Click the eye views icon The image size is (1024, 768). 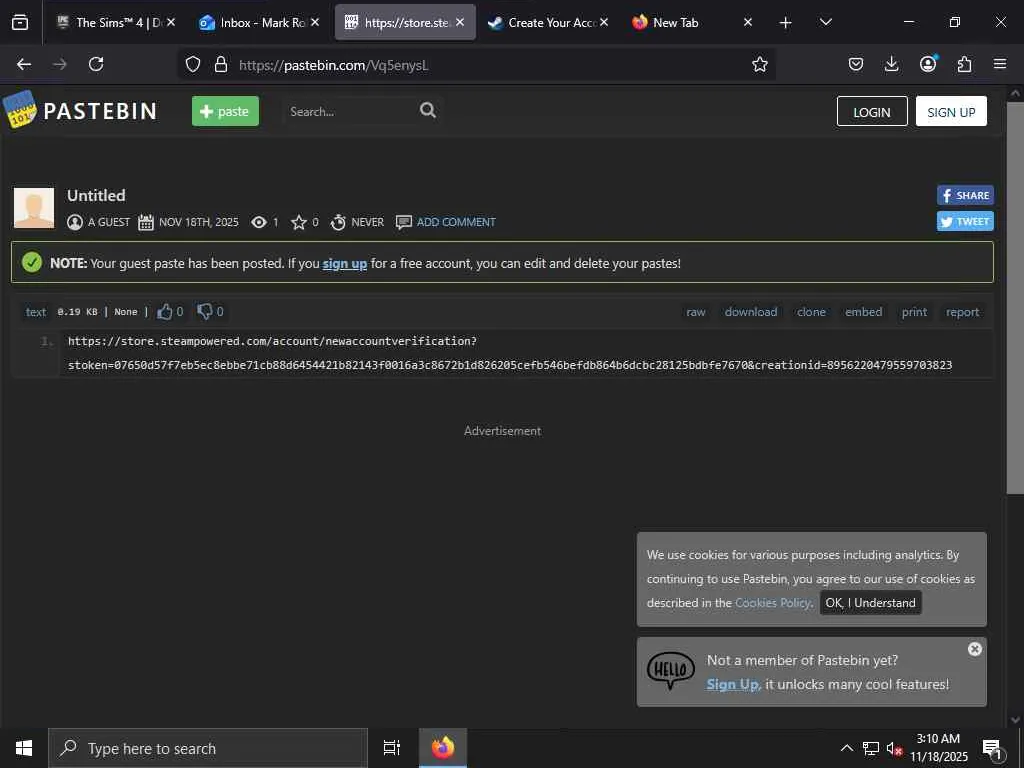coord(259,223)
